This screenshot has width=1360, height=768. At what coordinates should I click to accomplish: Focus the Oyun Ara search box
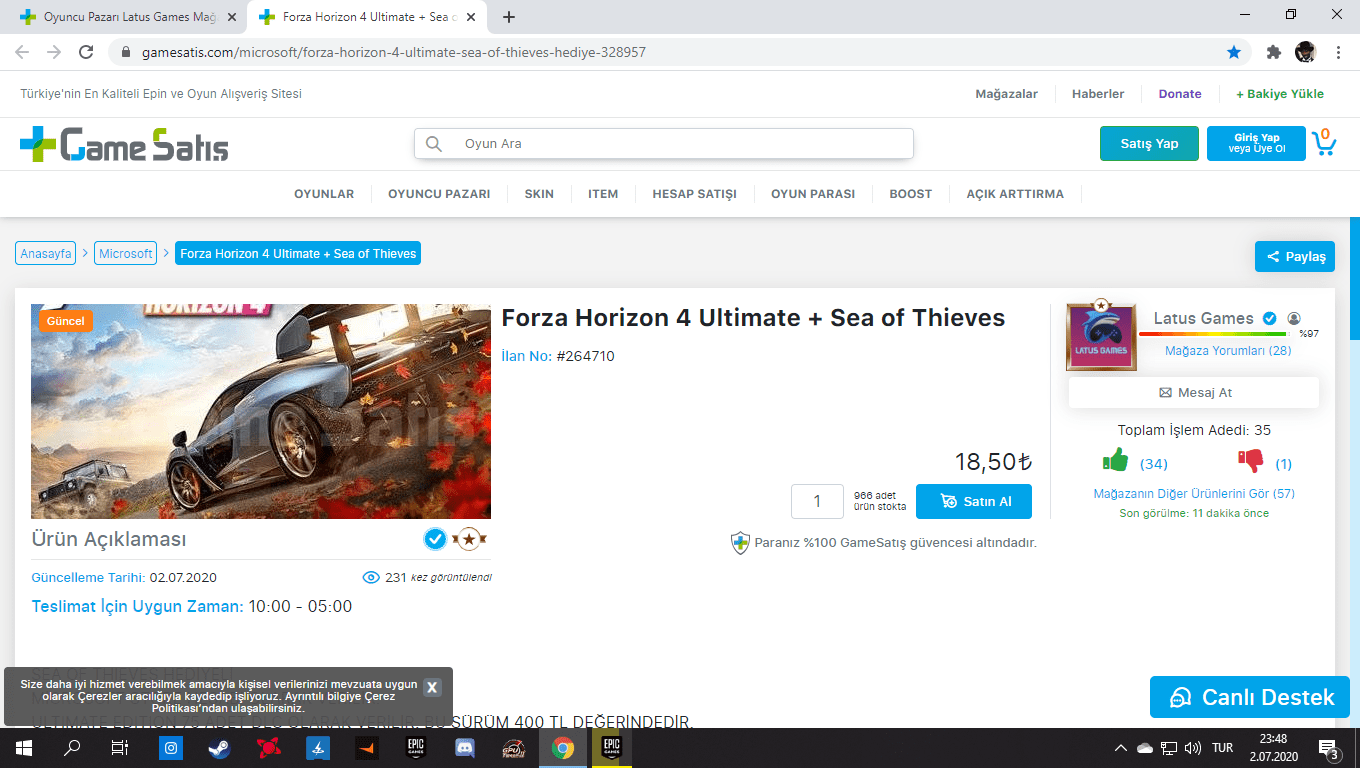click(664, 143)
